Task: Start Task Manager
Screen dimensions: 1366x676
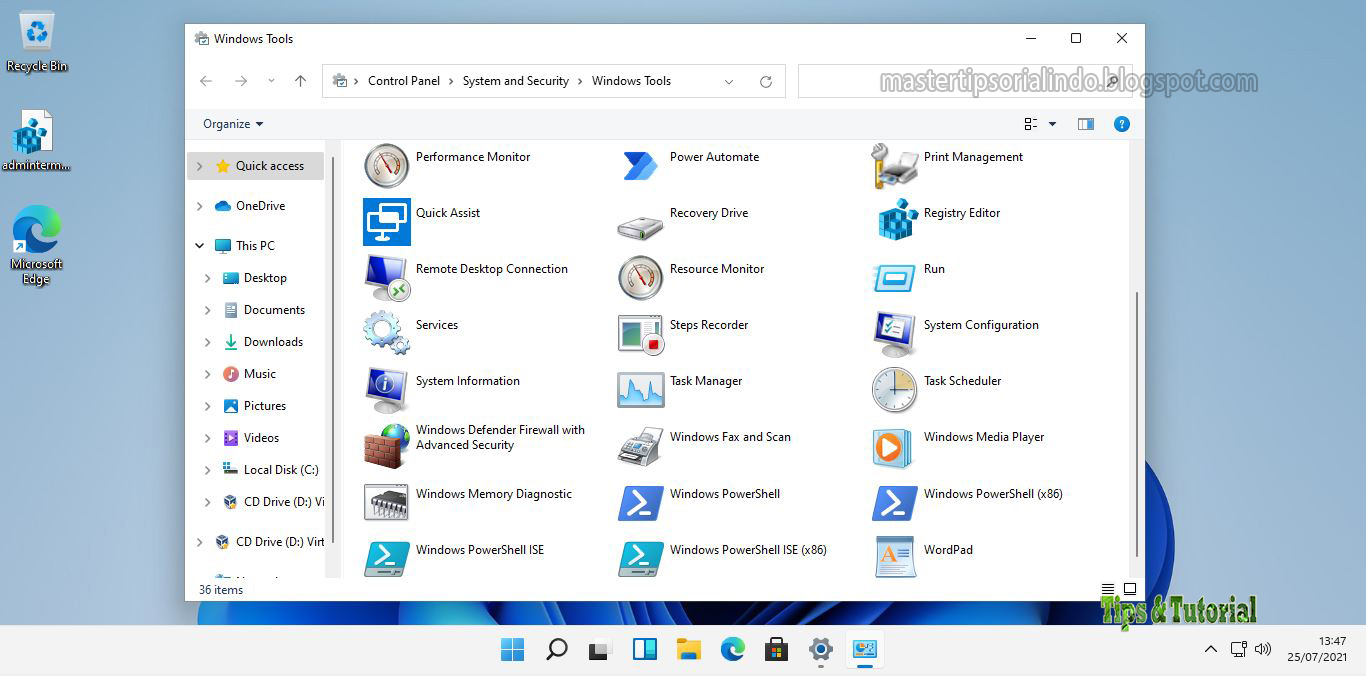Action: (x=706, y=381)
